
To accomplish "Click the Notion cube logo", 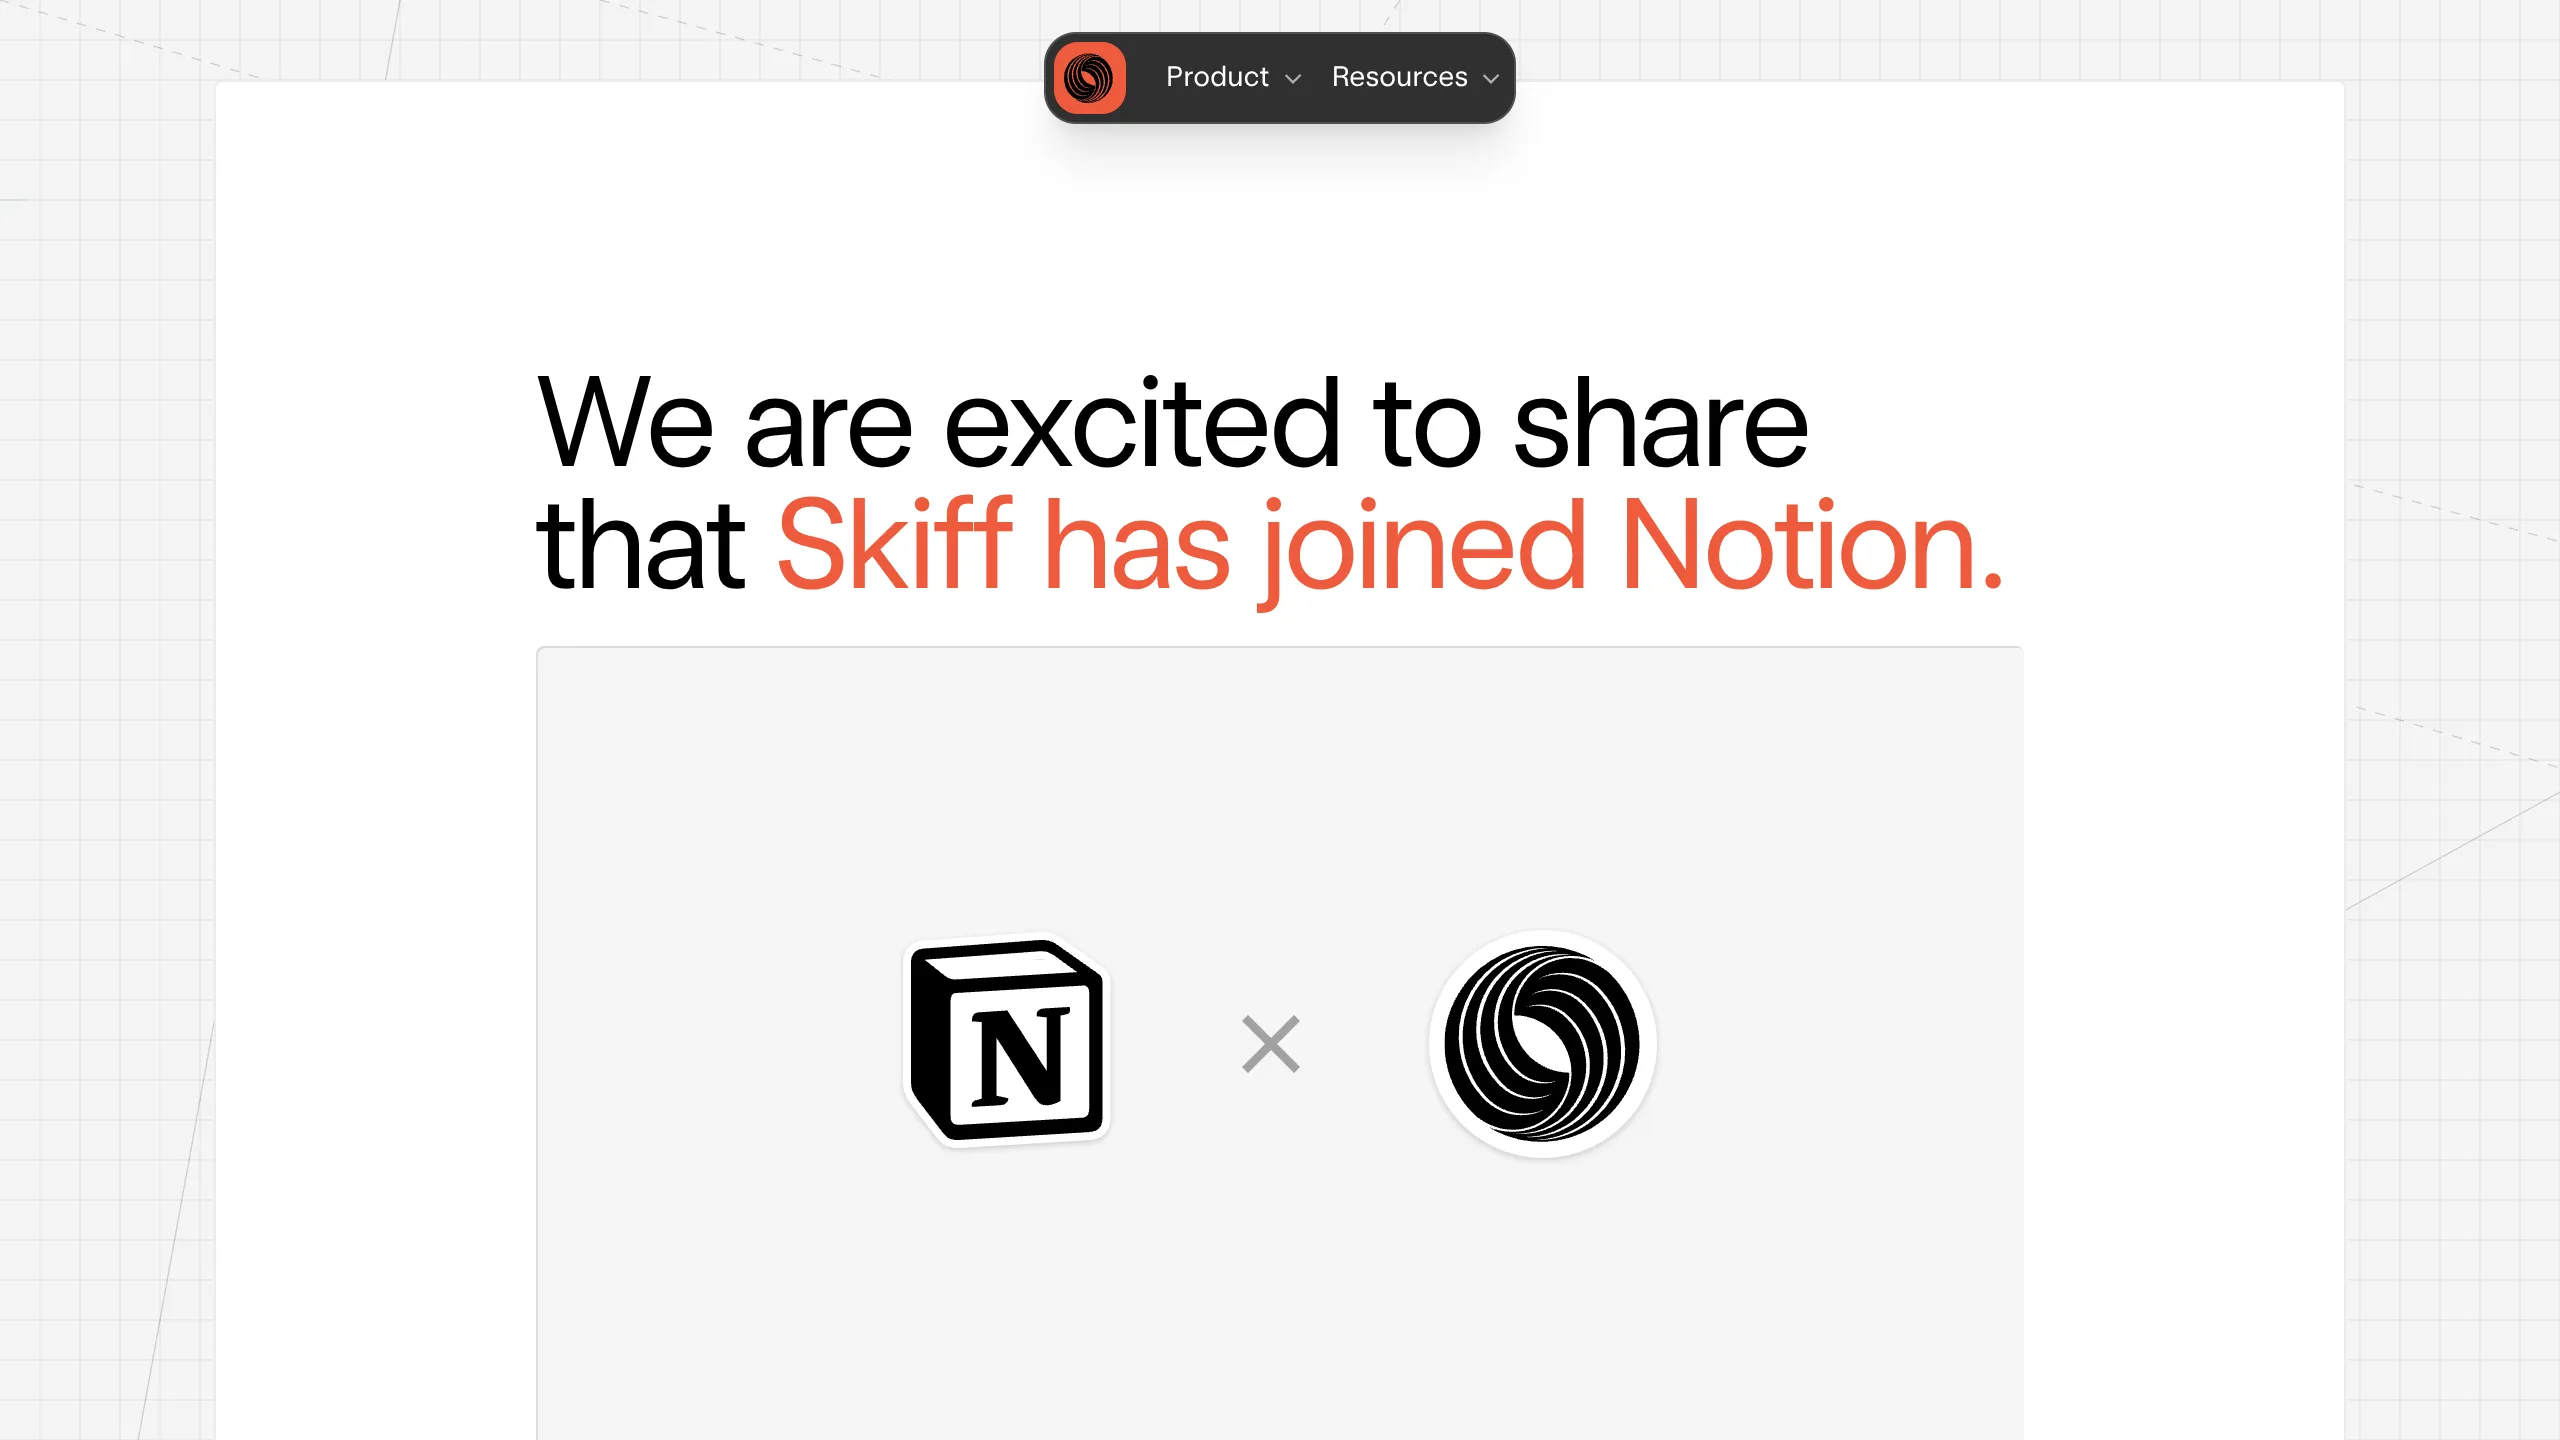I will pos(1007,1040).
